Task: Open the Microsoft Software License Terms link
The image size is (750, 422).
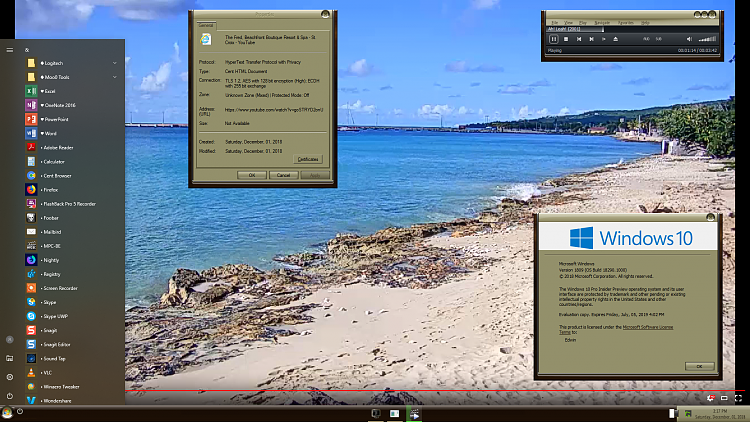Action: pos(616,330)
